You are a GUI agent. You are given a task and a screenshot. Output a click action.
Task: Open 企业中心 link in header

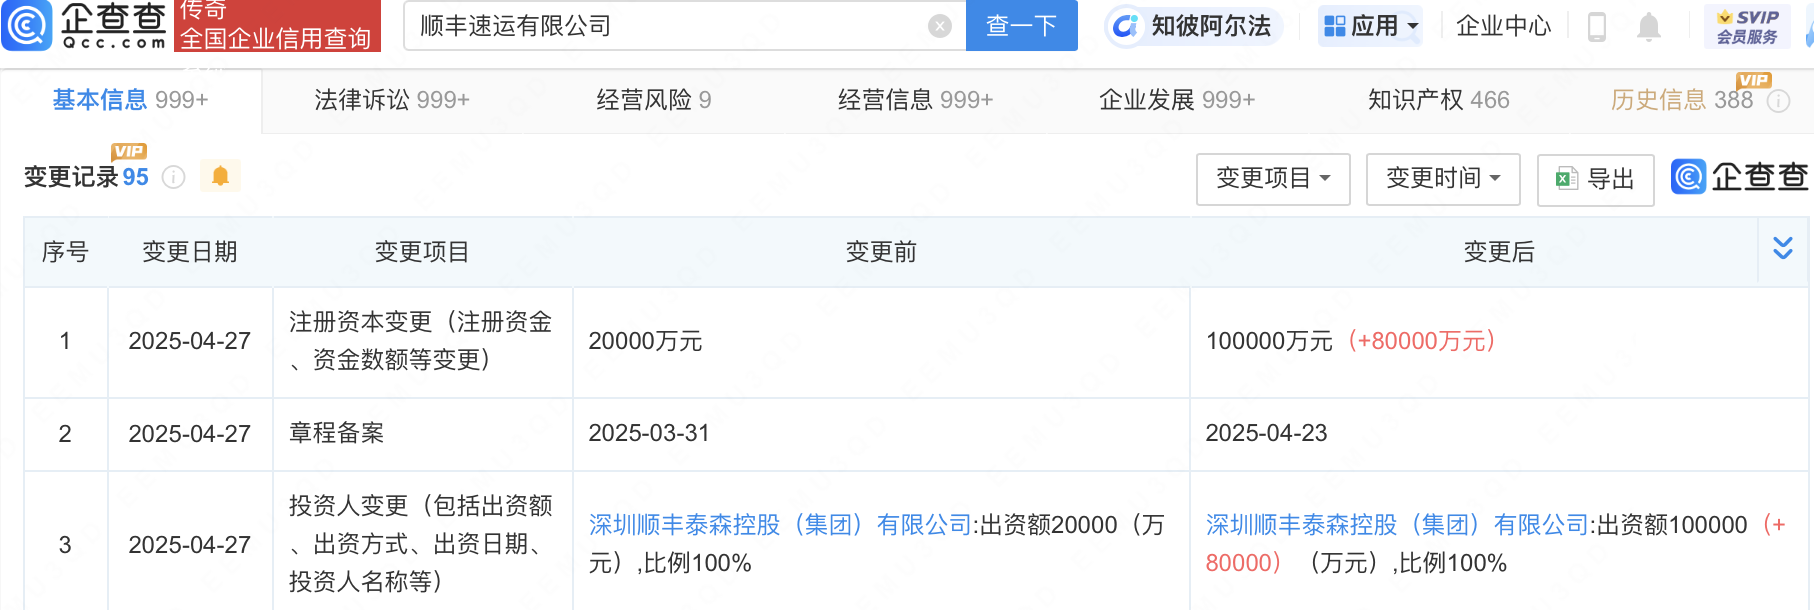(x=1503, y=26)
